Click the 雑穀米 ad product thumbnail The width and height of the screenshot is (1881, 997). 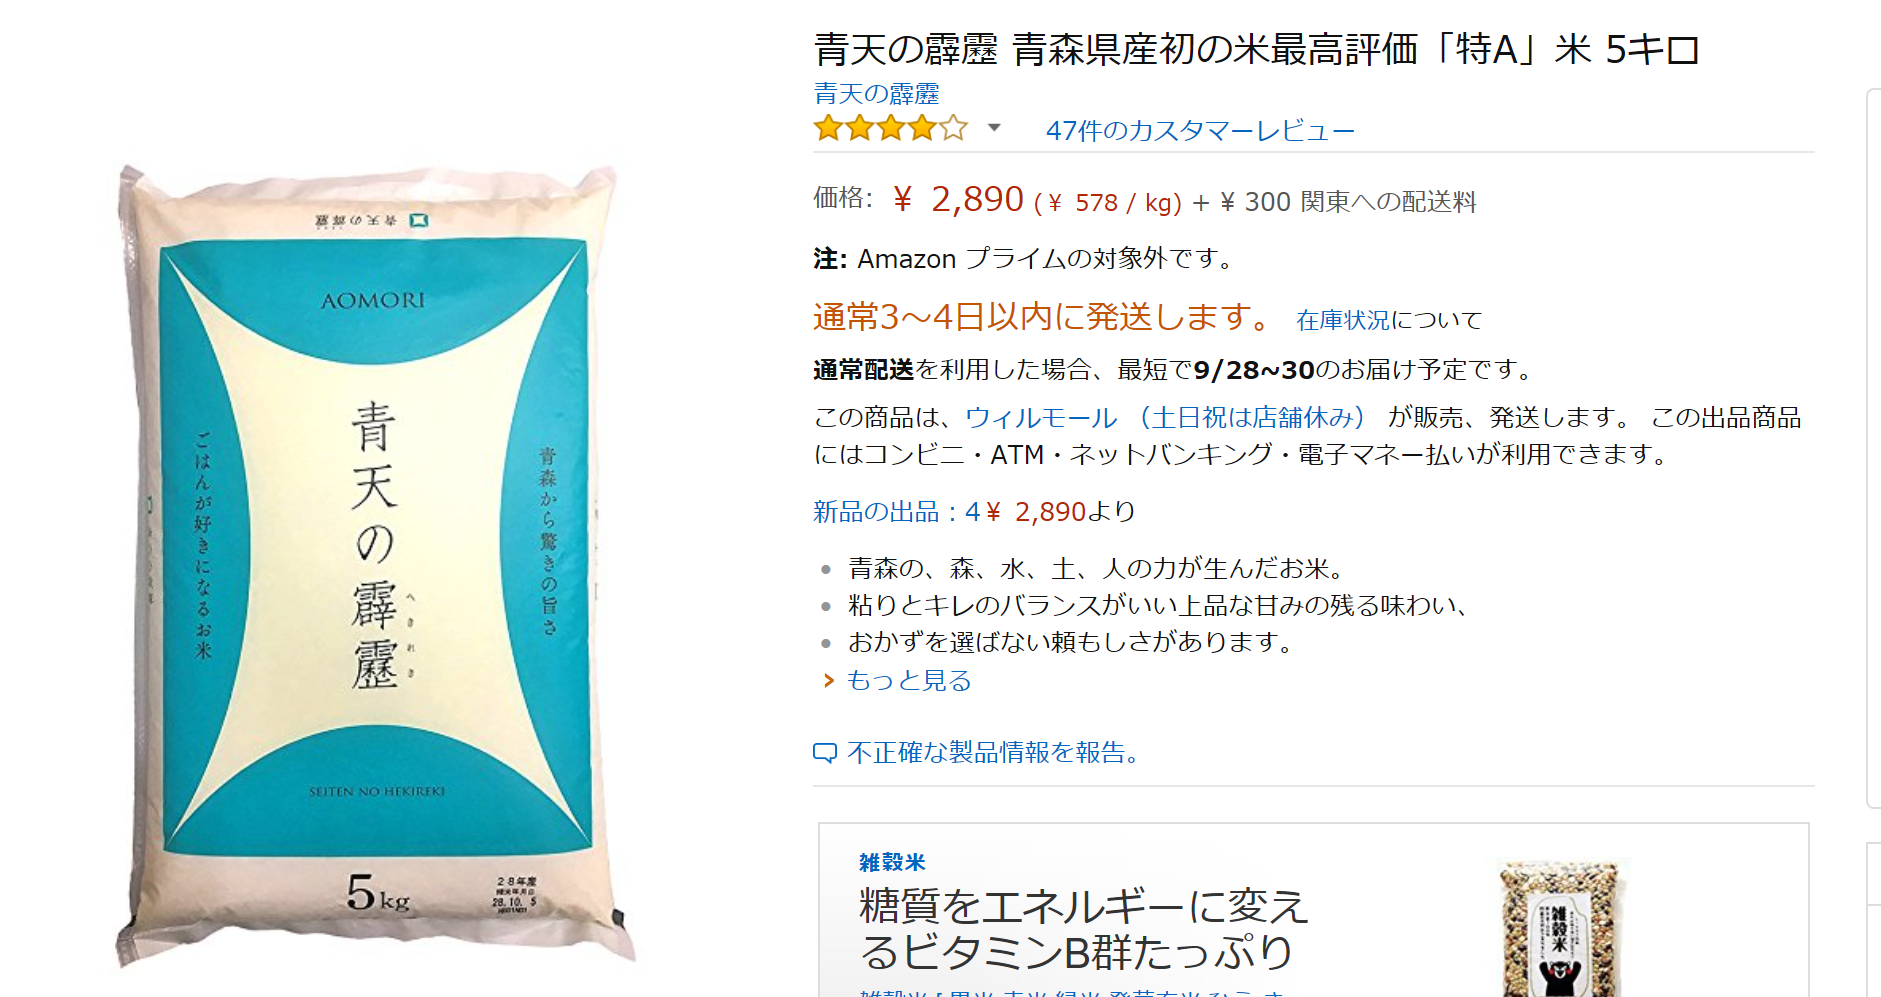point(1562,927)
